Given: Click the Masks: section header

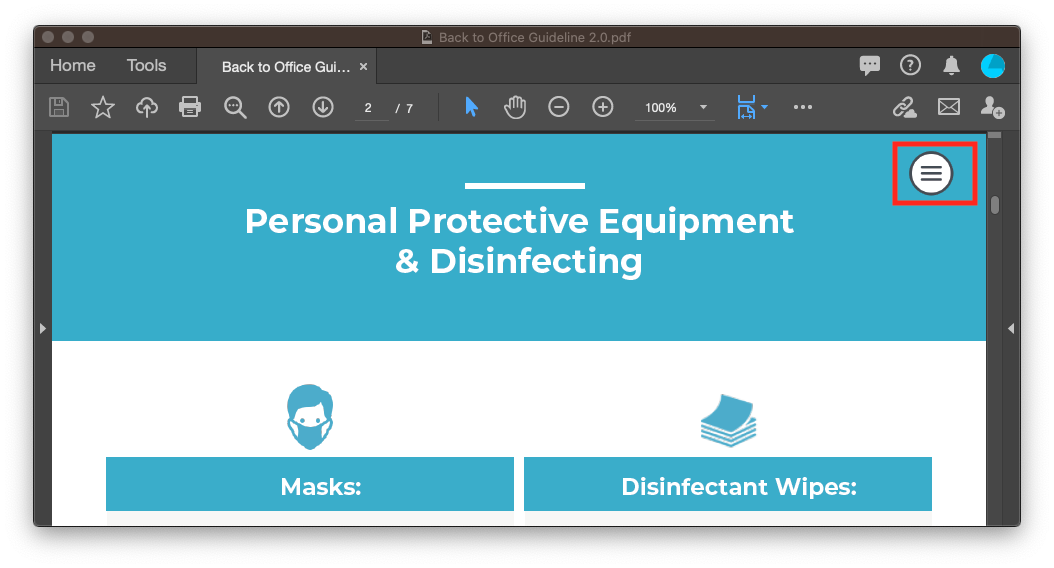Looking at the screenshot, I should pos(310,485).
